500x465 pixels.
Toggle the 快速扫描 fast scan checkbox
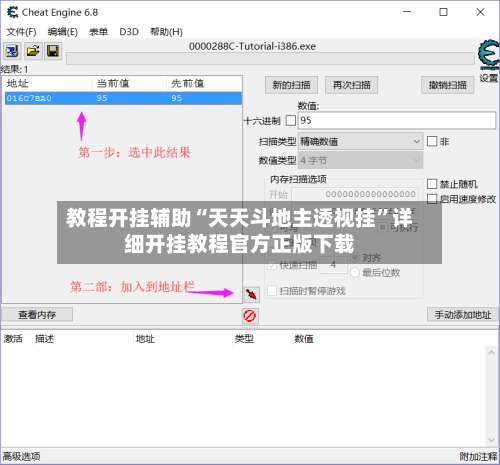click(x=272, y=265)
